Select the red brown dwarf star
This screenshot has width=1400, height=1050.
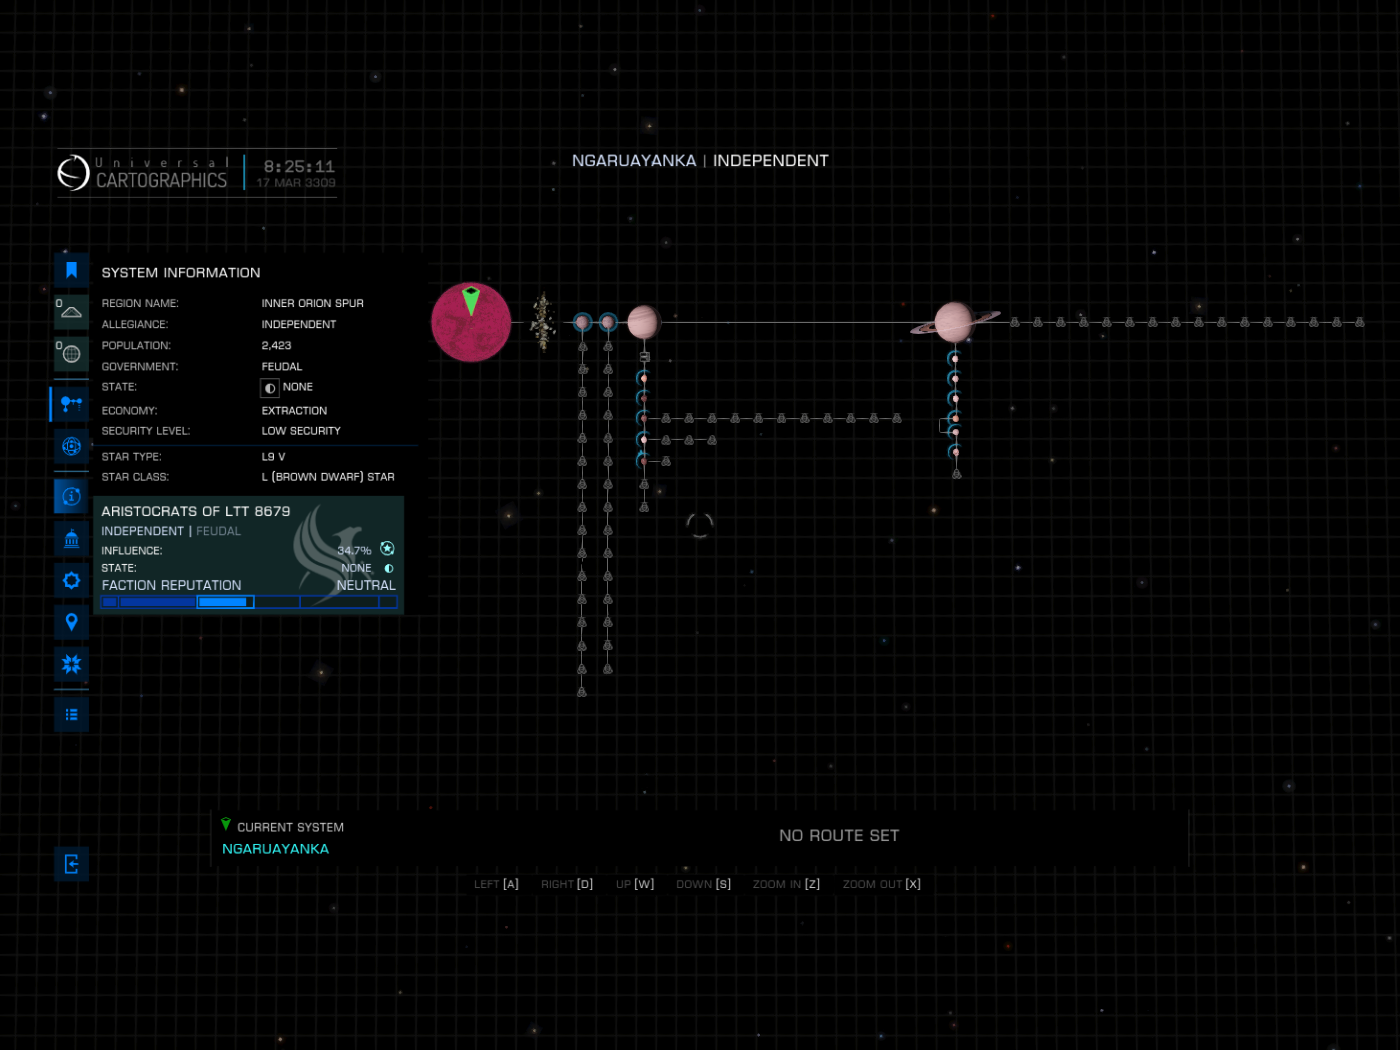point(471,322)
